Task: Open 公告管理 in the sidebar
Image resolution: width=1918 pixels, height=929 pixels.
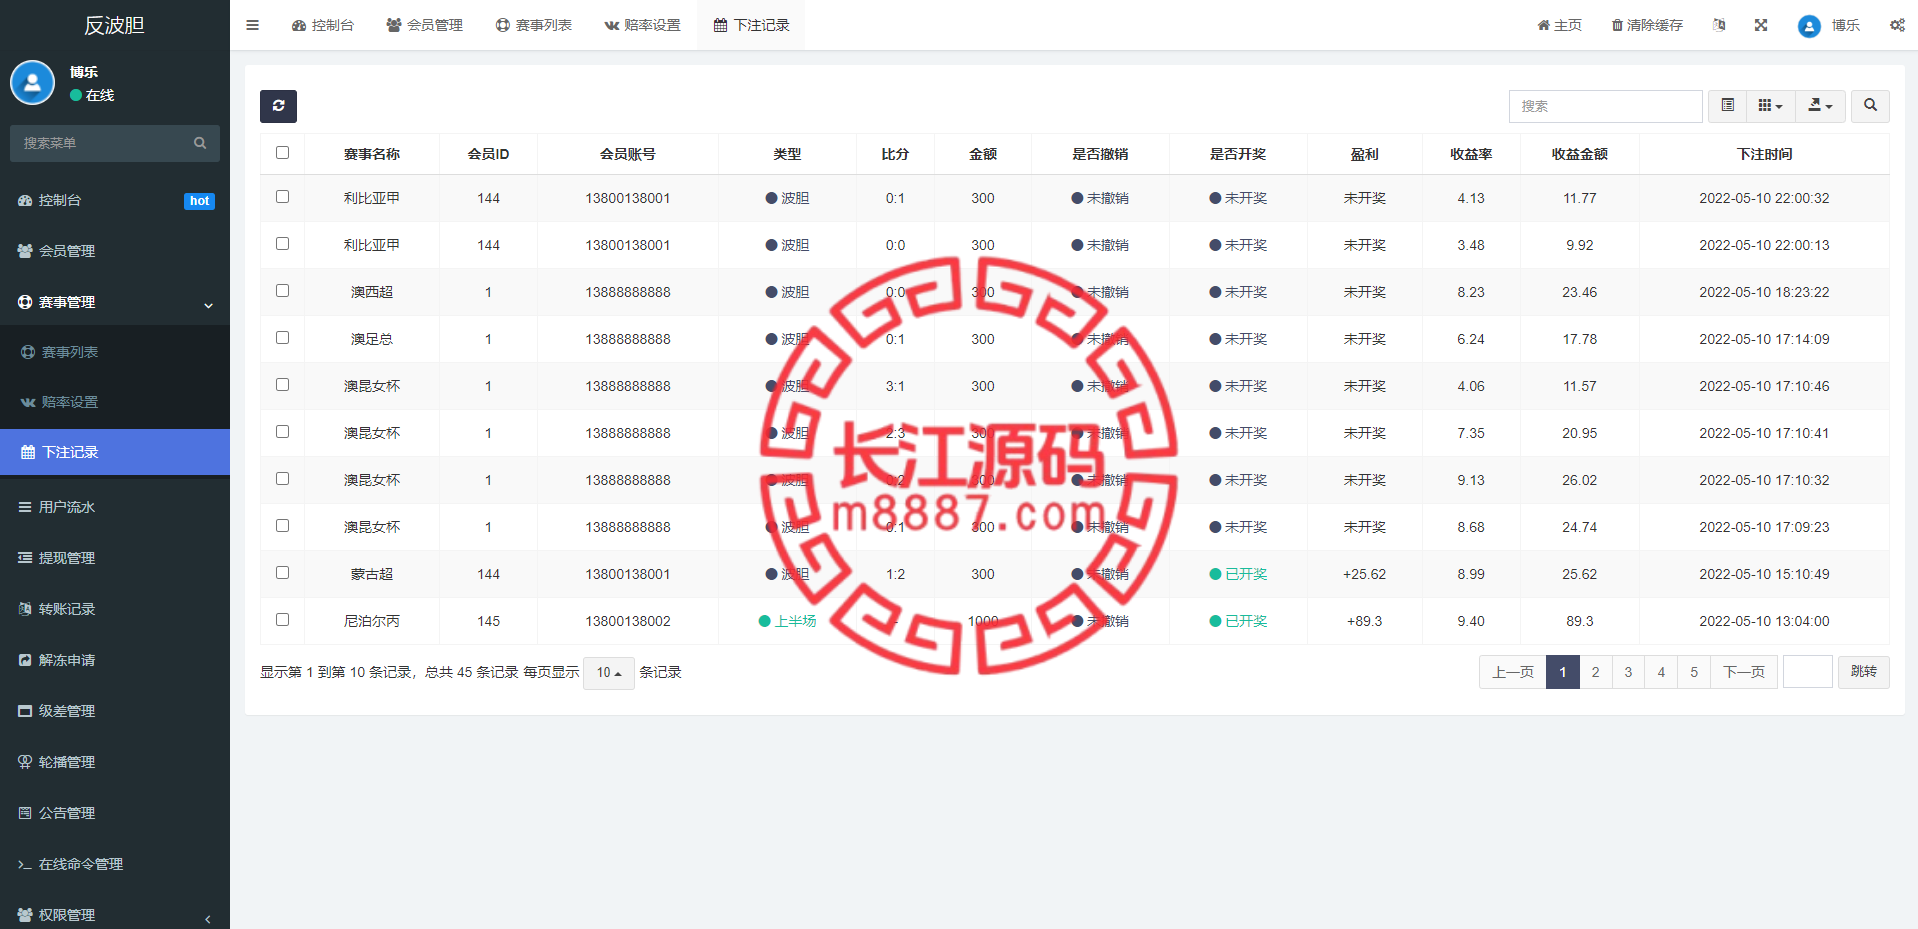Action: (x=115, y=813)
